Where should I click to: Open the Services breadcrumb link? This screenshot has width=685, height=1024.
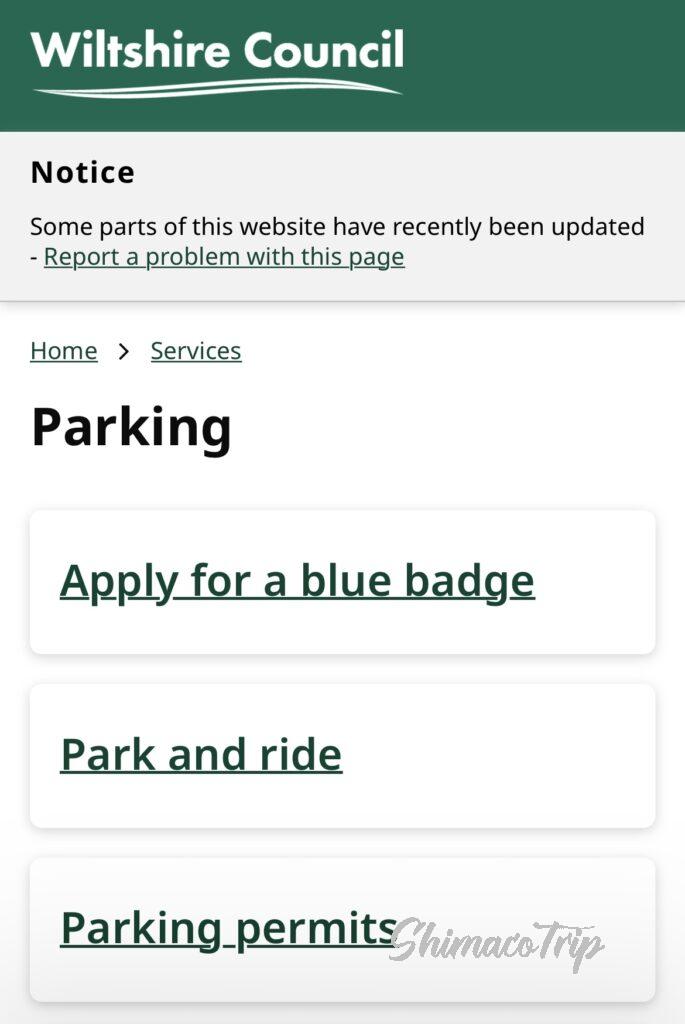(196, 351)
